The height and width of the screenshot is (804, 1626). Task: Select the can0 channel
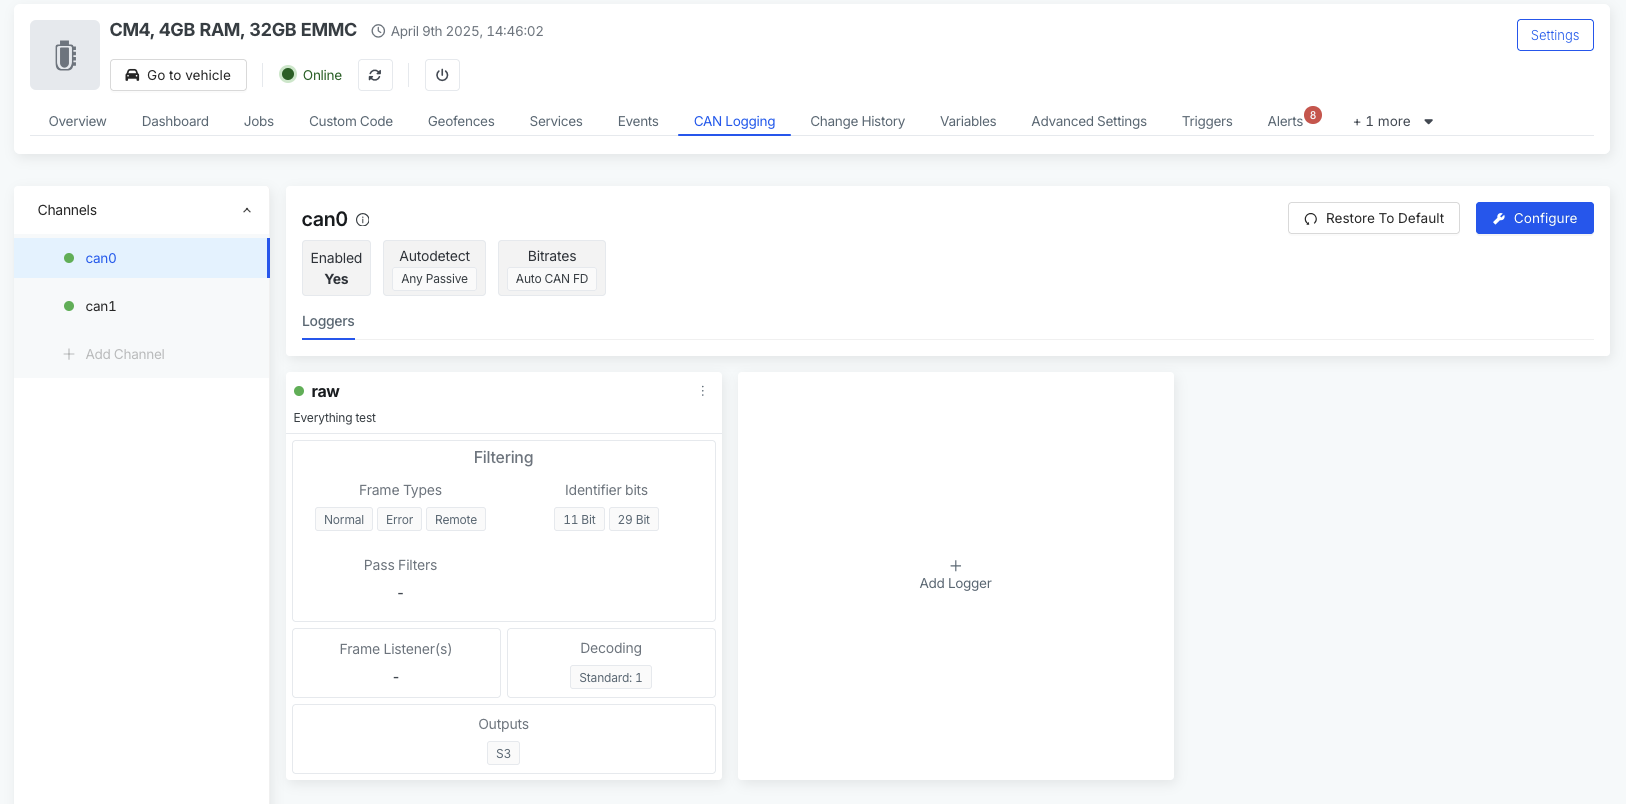click(x=101, y=258)
